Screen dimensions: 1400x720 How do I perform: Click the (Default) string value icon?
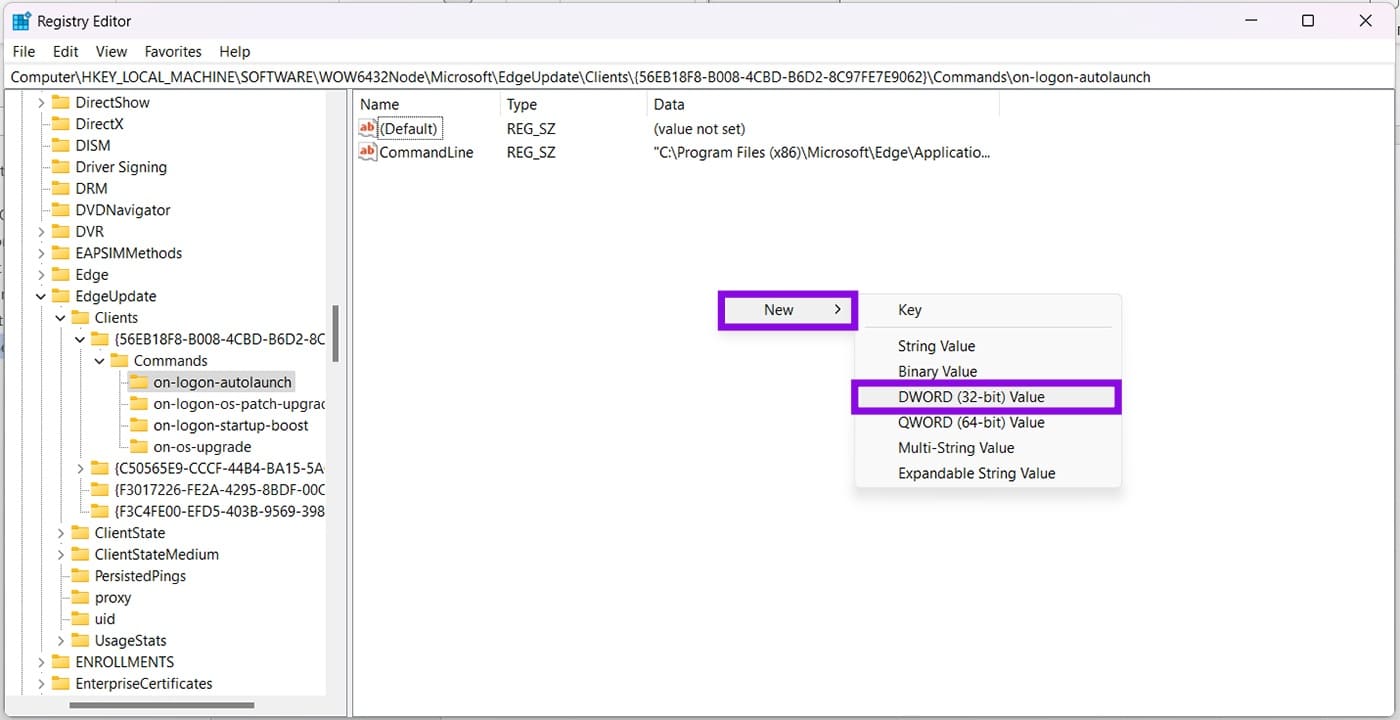click(x=368, y=128)
